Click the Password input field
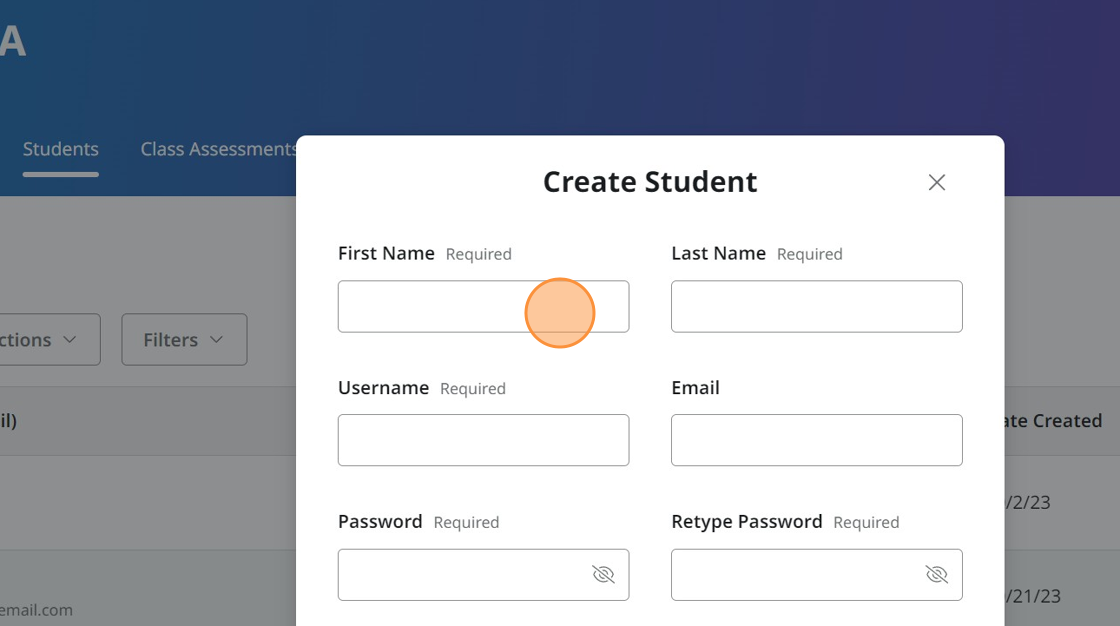This screenshot has height=626, width=1120. pyautogui.click(x=460, y=574)
